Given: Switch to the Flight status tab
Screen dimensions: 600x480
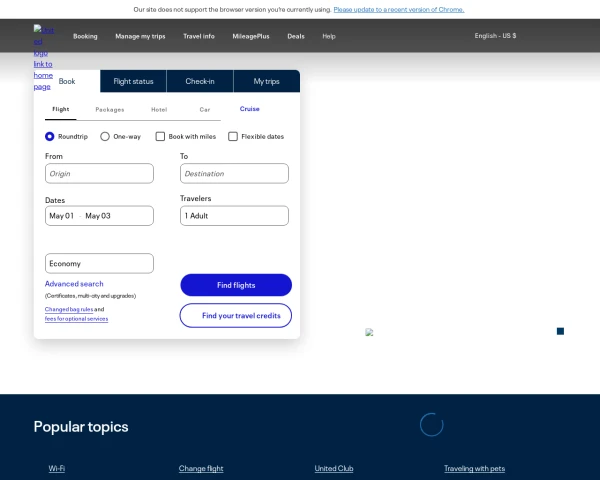Looking at the screenshot, I should (x=133, y=81).
